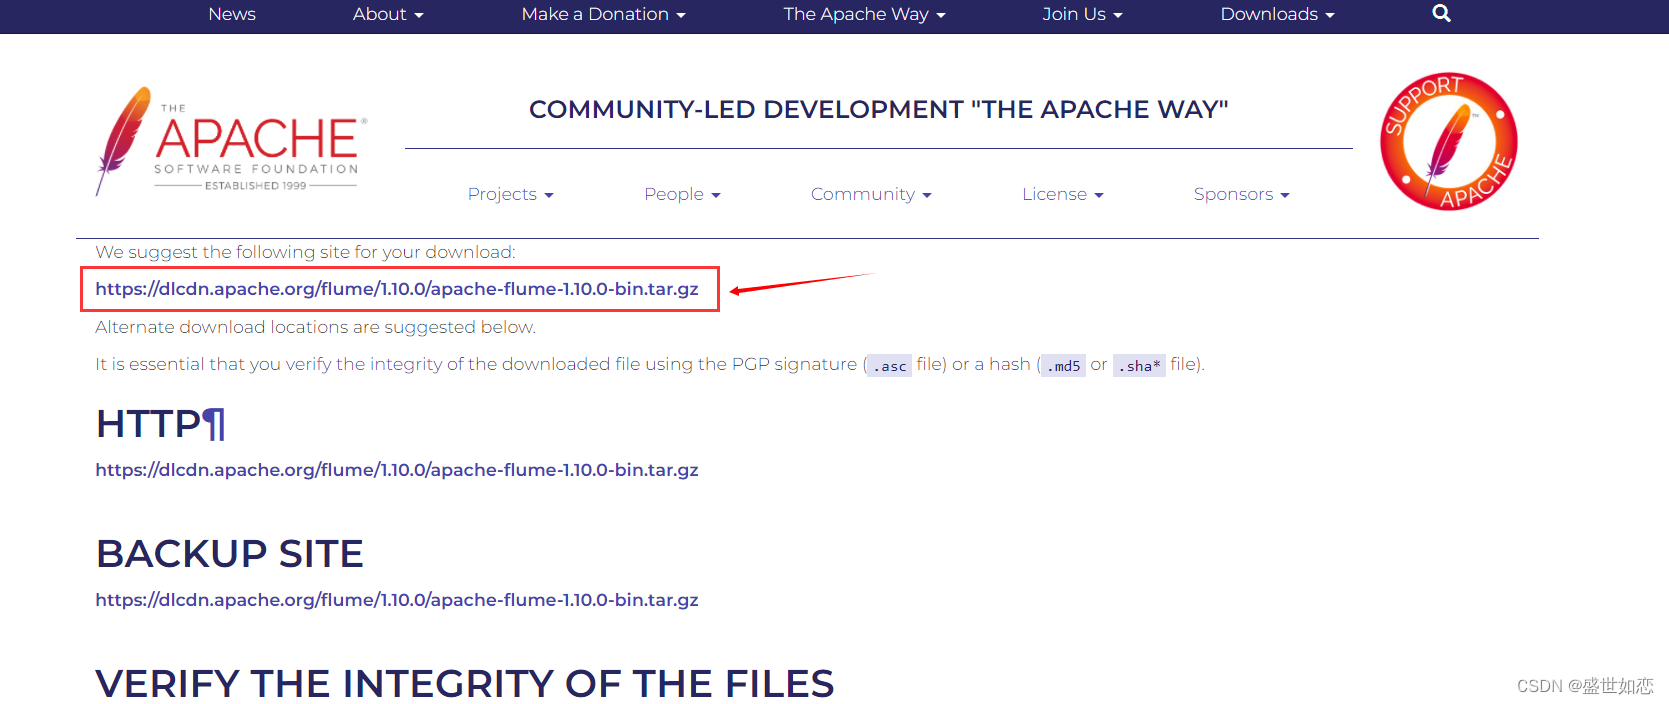Open The Apache Way dropdown
1669x704 pixels.
click(x=864, y=14)
